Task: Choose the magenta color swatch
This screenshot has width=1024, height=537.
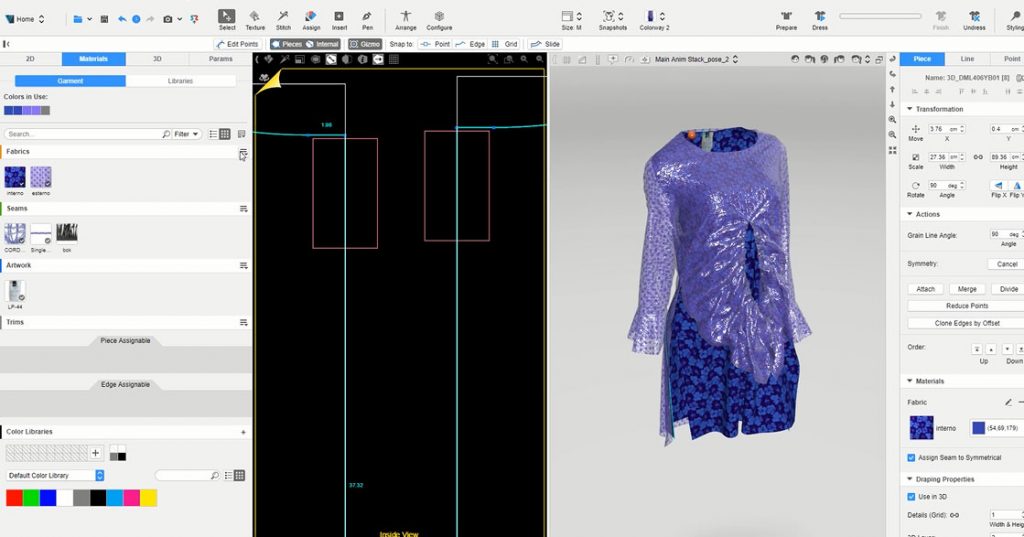Action: [131, 498]
